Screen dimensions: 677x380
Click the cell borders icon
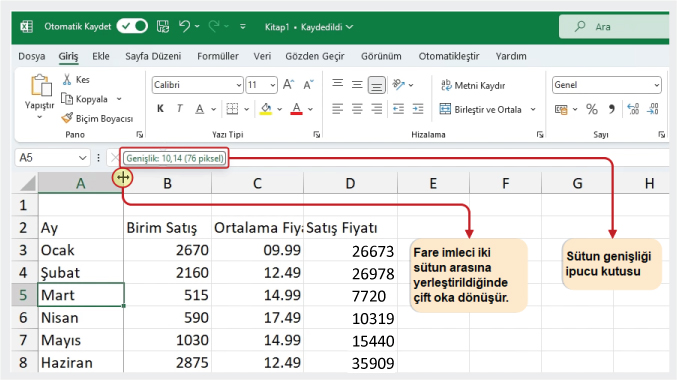[x=232, y=109]
